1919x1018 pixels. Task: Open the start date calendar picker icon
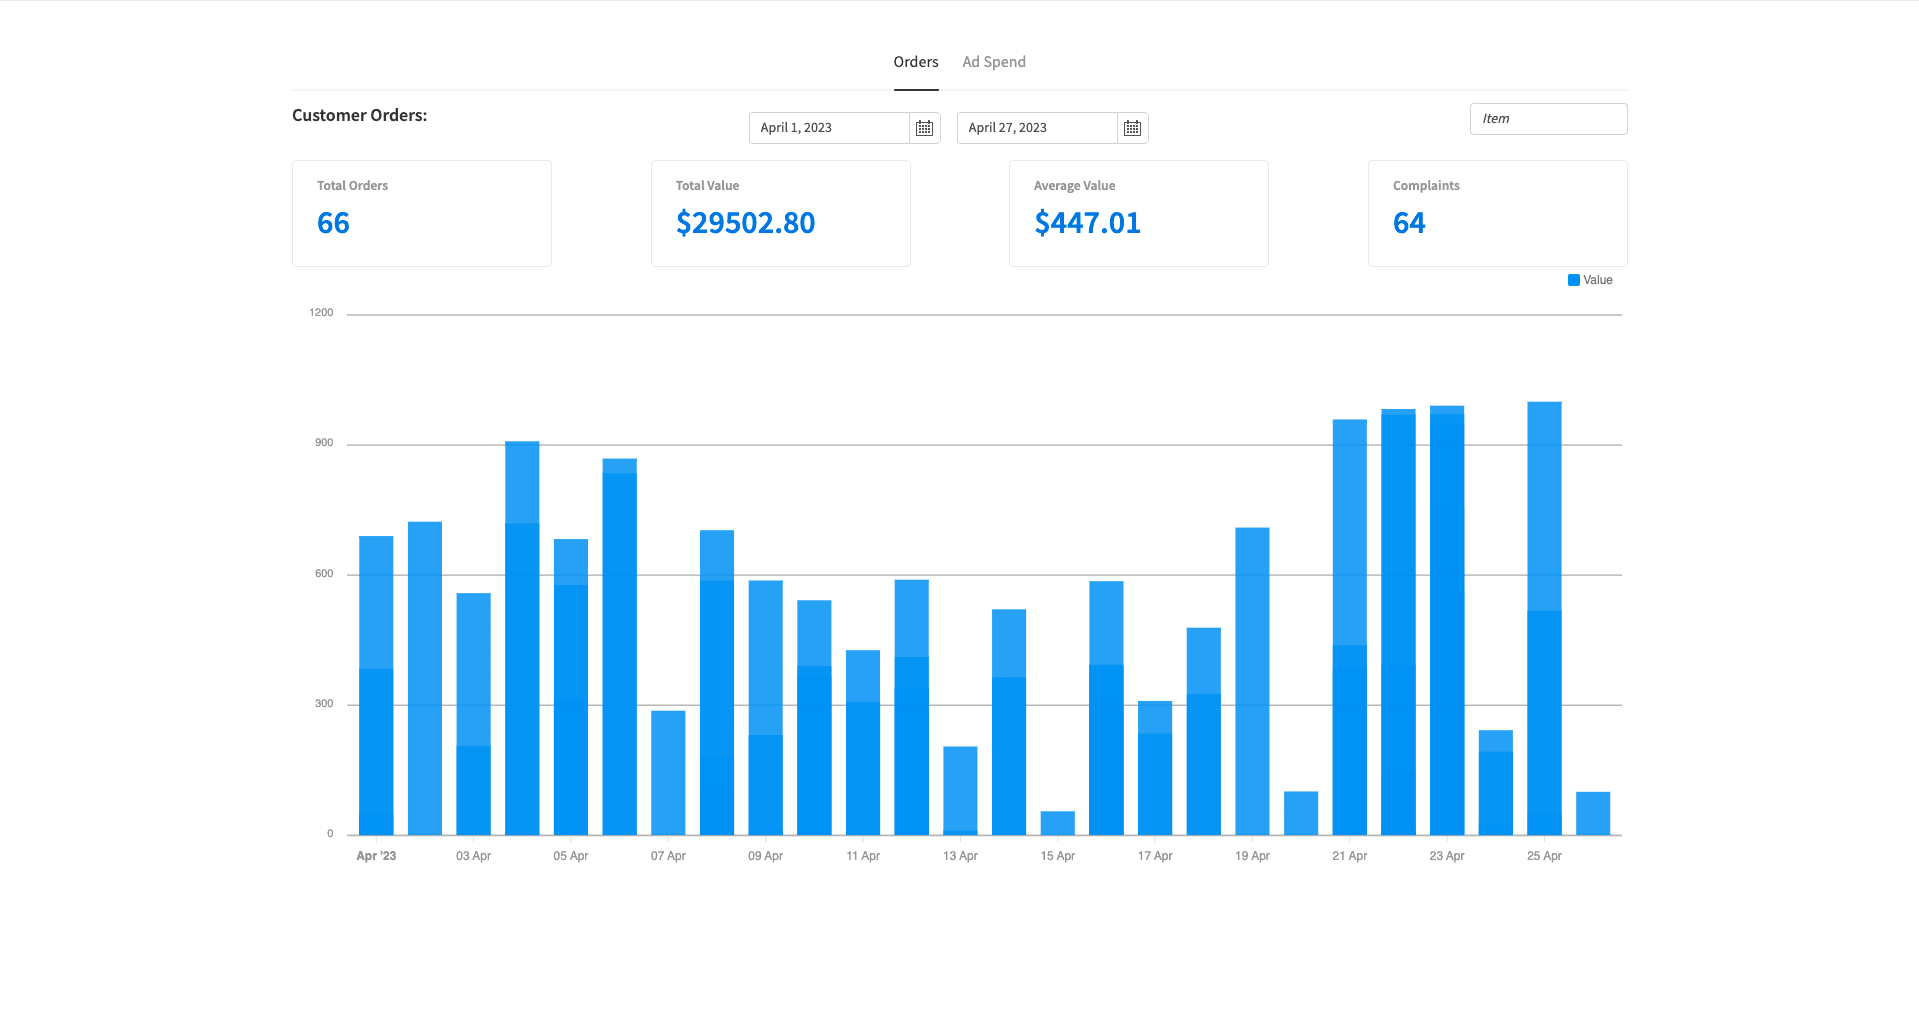point(924,128)
